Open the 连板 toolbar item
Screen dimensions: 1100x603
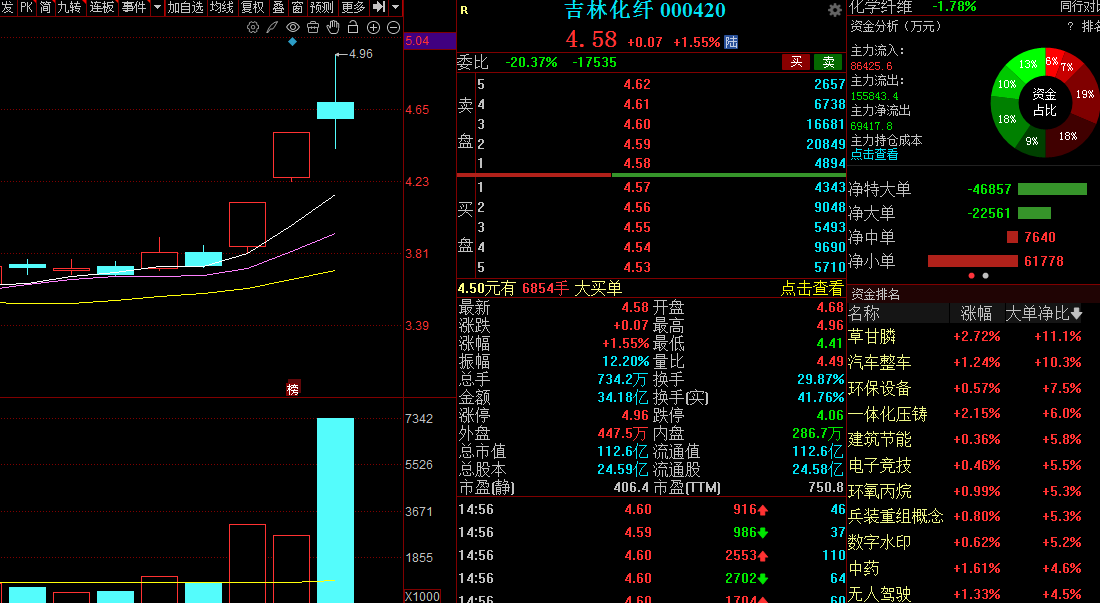click(x=102, y=7)
